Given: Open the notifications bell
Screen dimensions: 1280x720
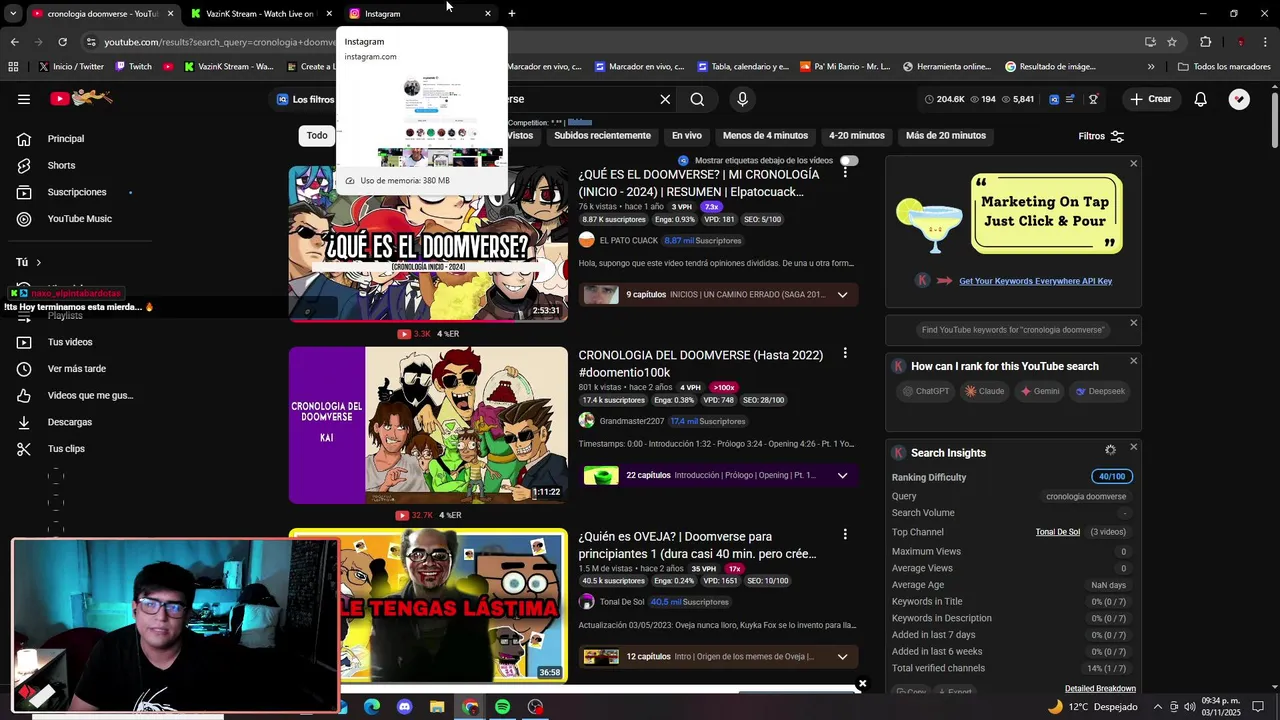Looking at the screenshot, I should 1200,99.
